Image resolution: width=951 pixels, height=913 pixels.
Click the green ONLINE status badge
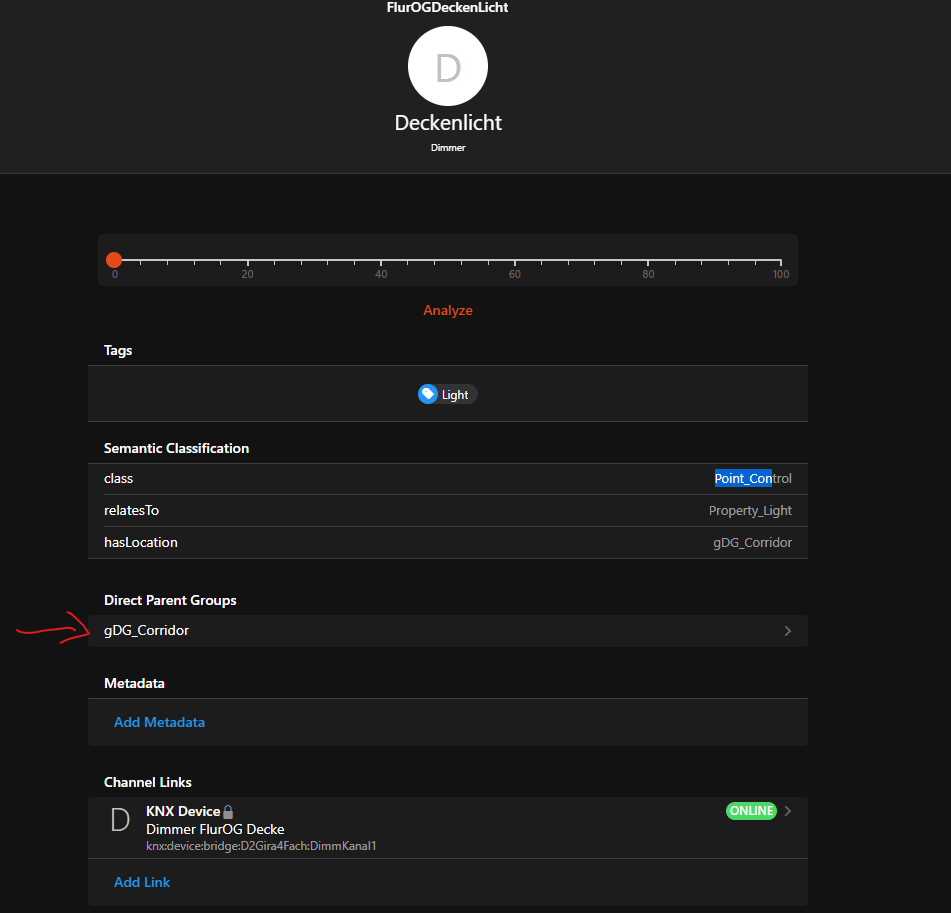click(x=751, y=811)
